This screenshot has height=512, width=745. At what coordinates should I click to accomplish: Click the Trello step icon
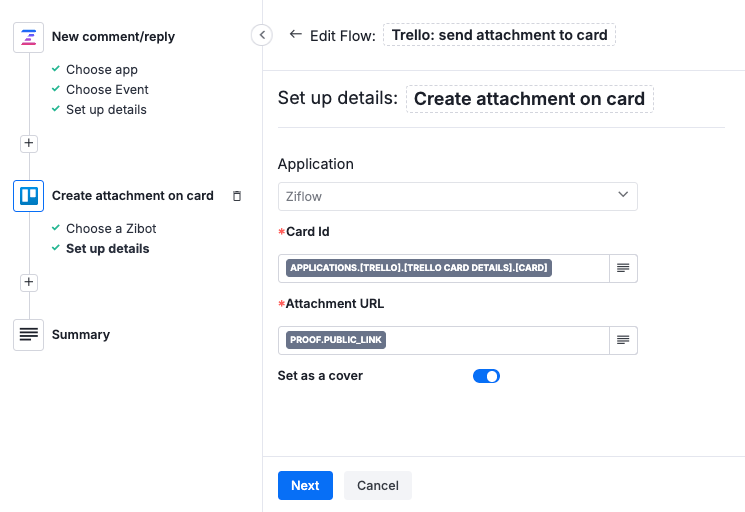(x=29, y=196)
